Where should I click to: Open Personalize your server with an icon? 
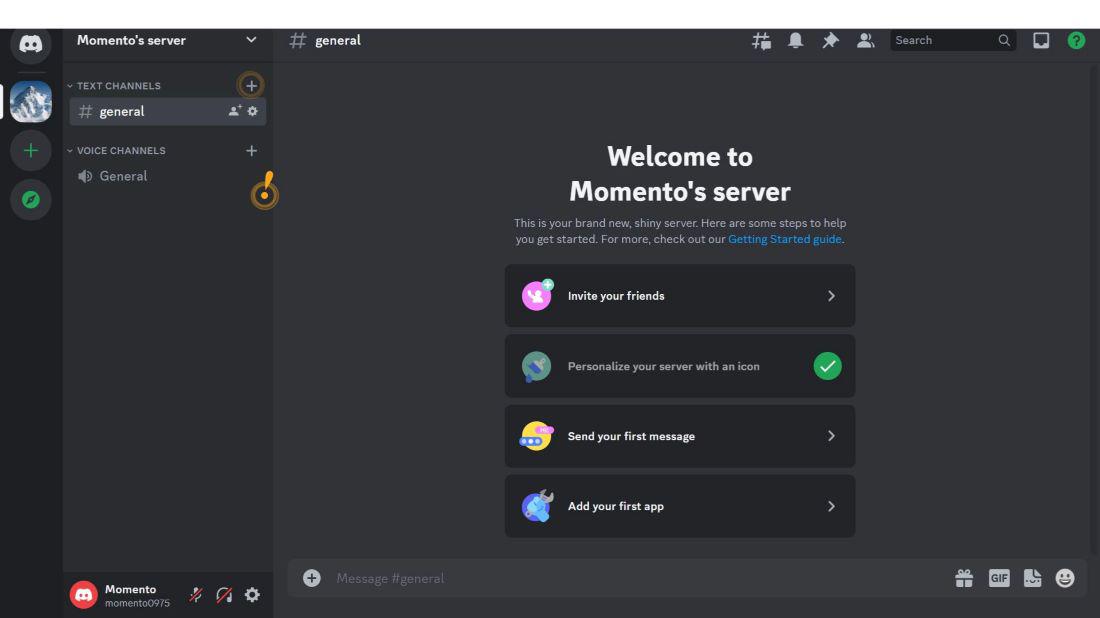click(680, 366)
